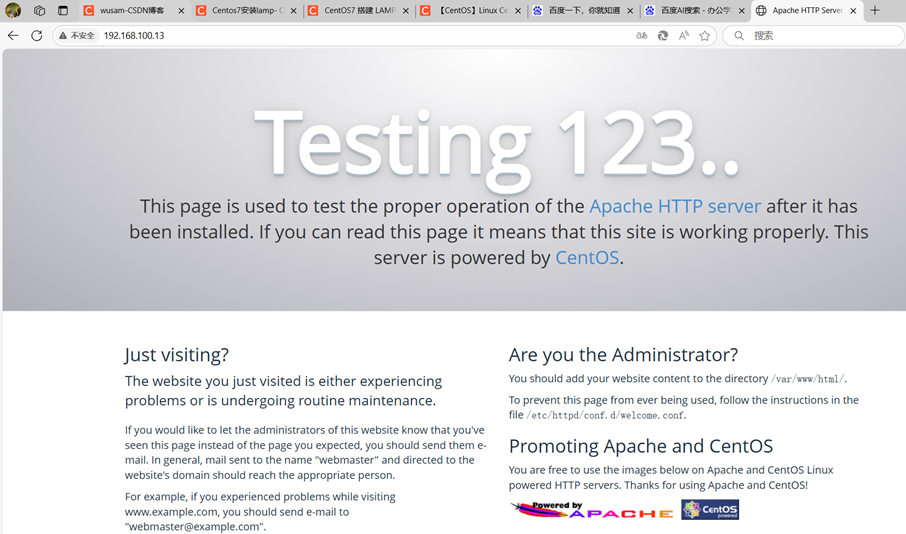Switch to 【CentOS】Linux tab
This screenshot has width=906, height=534.
[471, 10]
